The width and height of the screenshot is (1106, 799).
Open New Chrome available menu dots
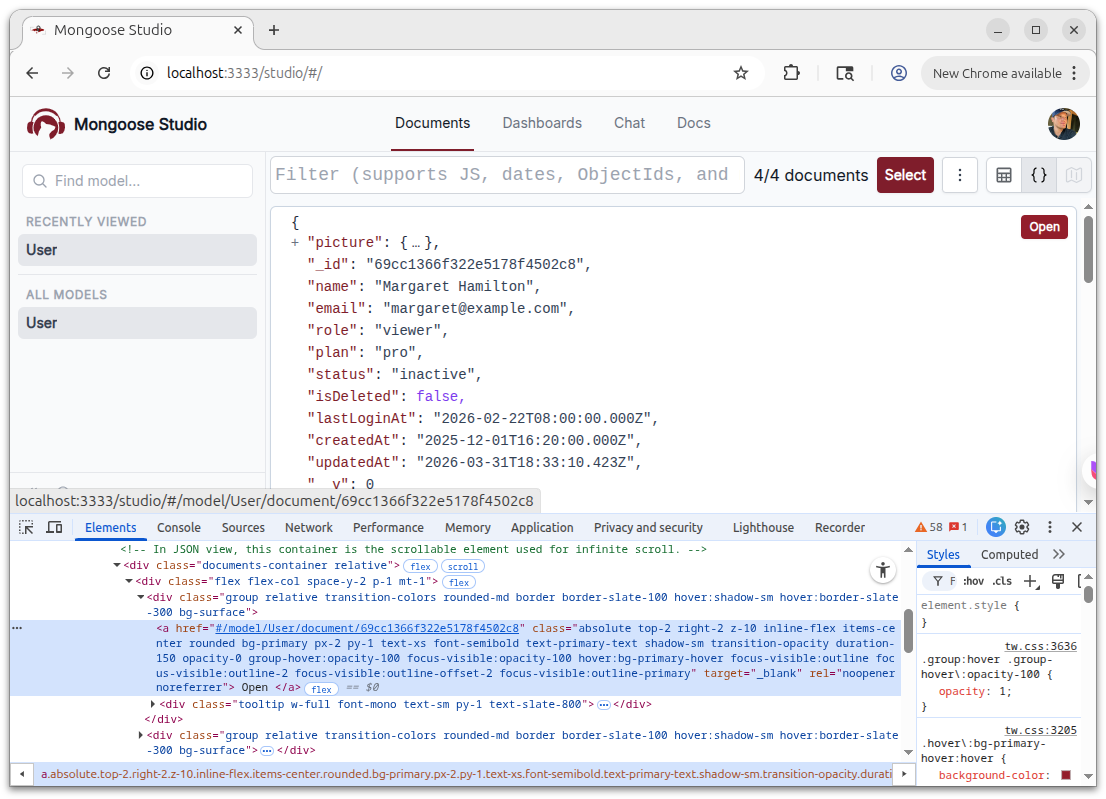pyautogui.click(x=1074, y=73)
